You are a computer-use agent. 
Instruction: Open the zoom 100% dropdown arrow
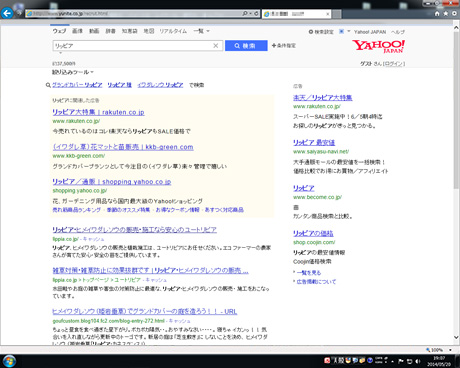coord(450,350)
